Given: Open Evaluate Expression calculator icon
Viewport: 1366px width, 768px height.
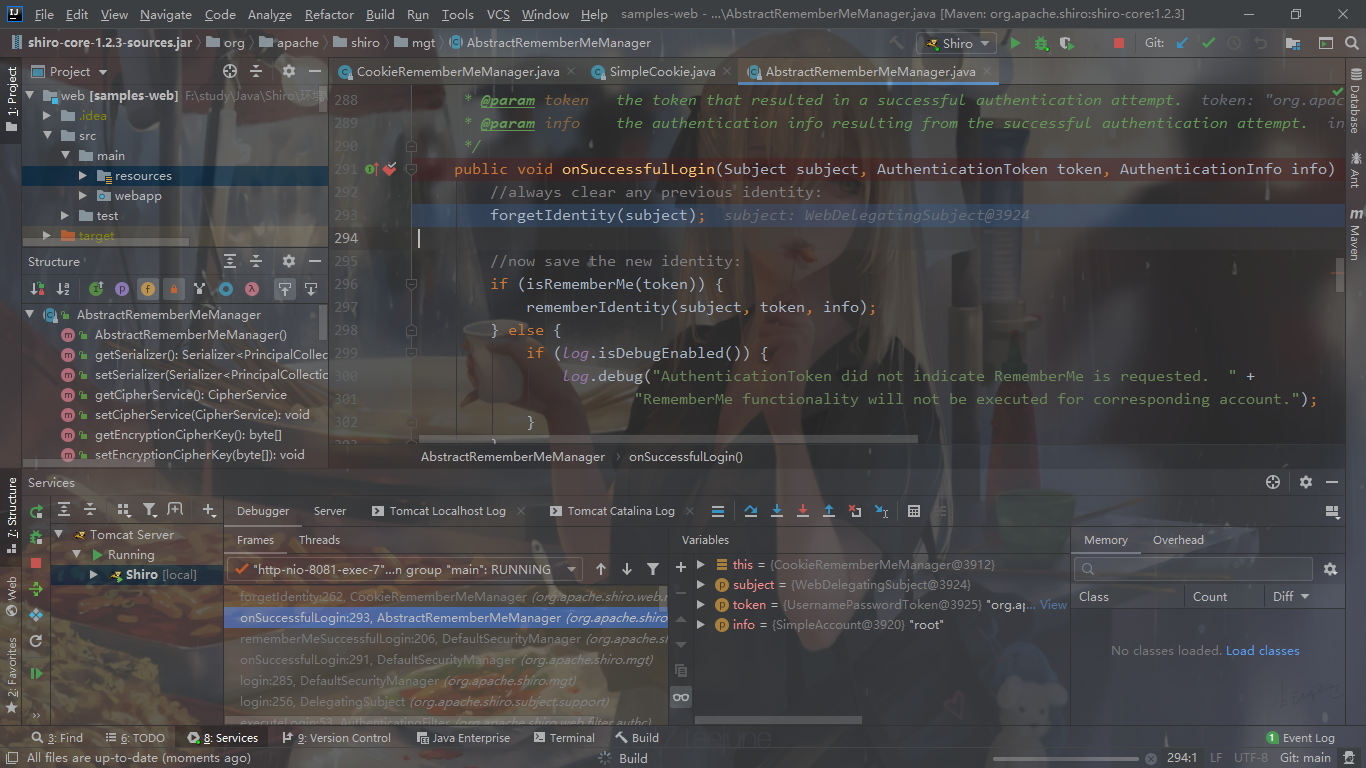Looking at the screenshot, I should click(914, 511).
